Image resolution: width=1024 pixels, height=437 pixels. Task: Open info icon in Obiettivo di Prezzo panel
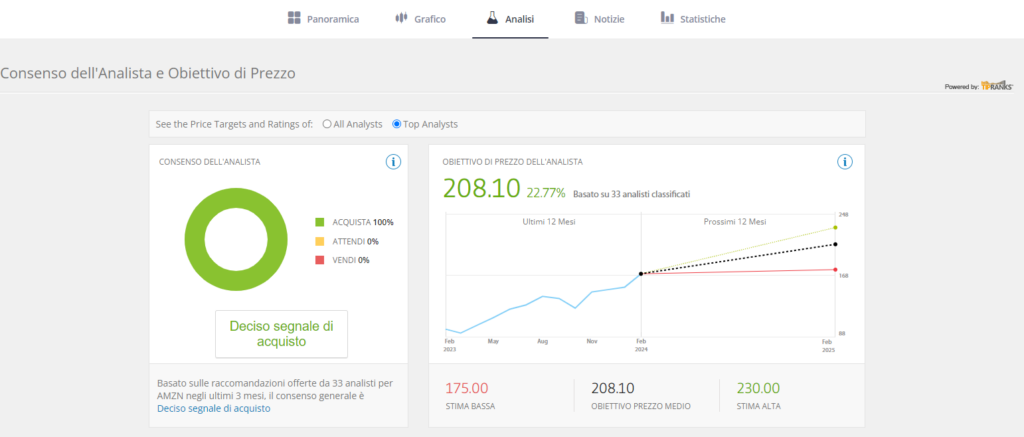pyautogui.click(x=845, y=162)
